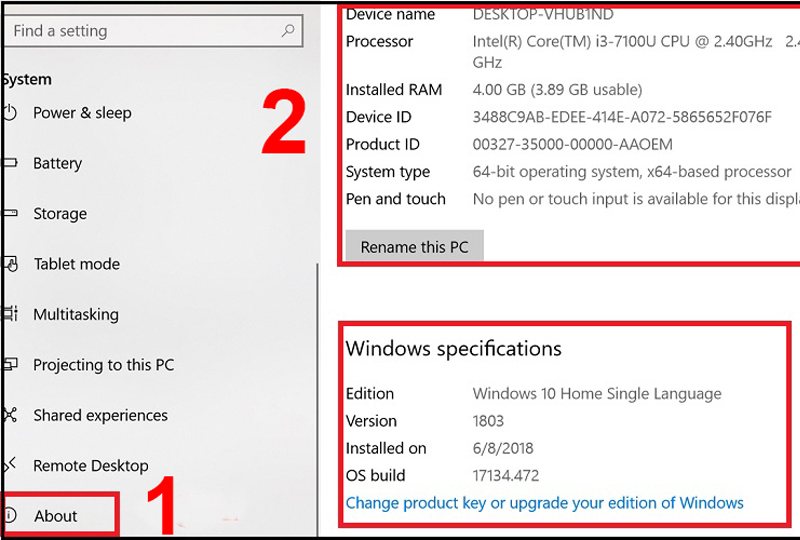800x540 pixels.
Task: Click the Installed RAM label
Action: coord(394,90)
